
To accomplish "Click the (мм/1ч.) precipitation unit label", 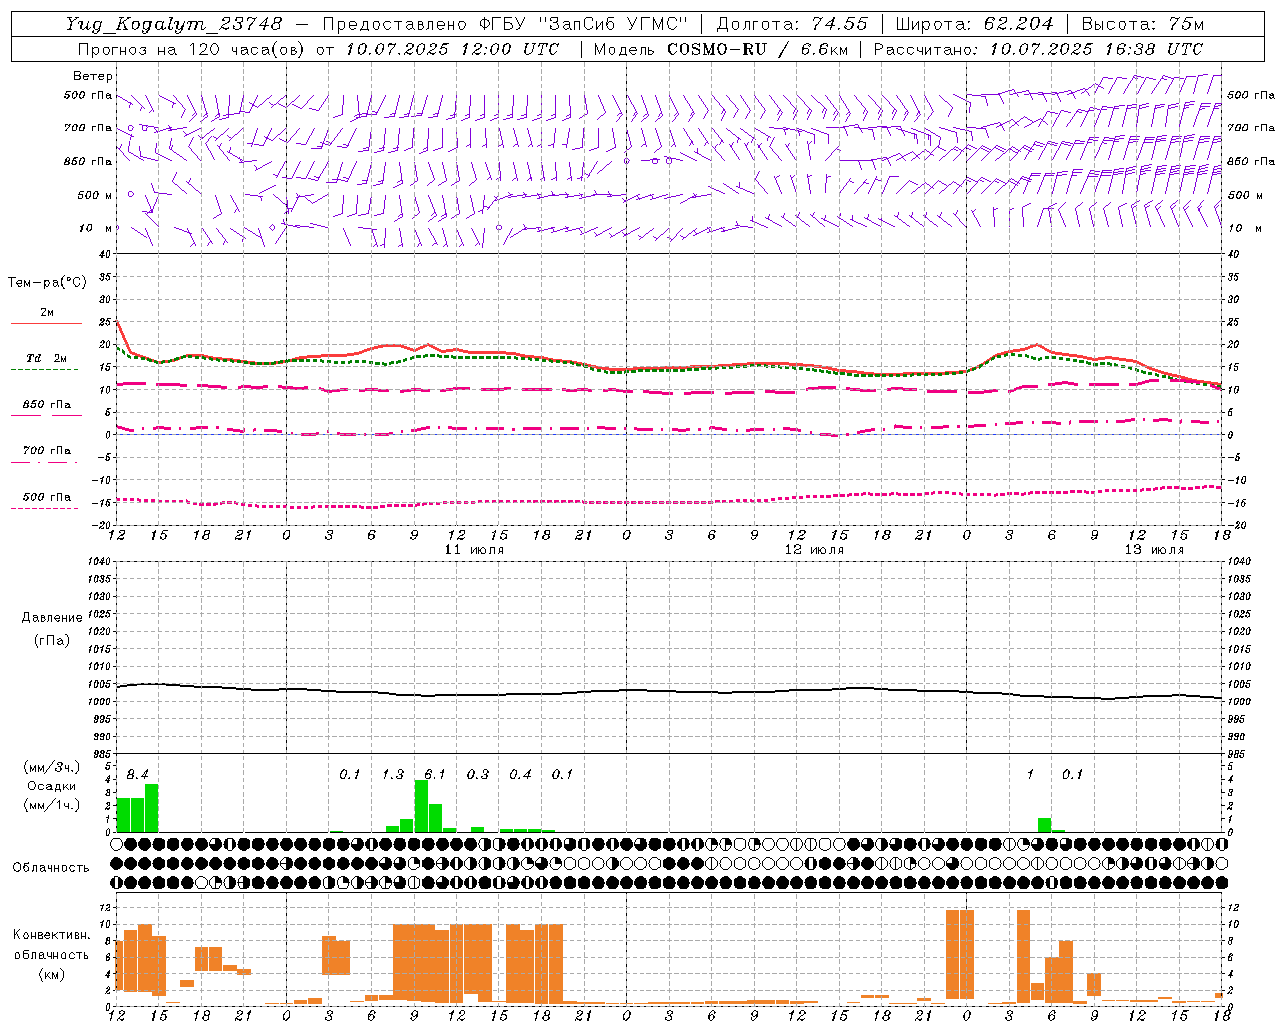I will (52, 805).
